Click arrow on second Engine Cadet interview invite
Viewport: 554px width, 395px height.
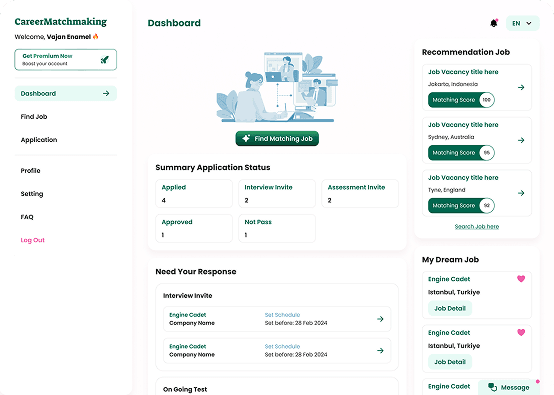[x=380, y=350]
